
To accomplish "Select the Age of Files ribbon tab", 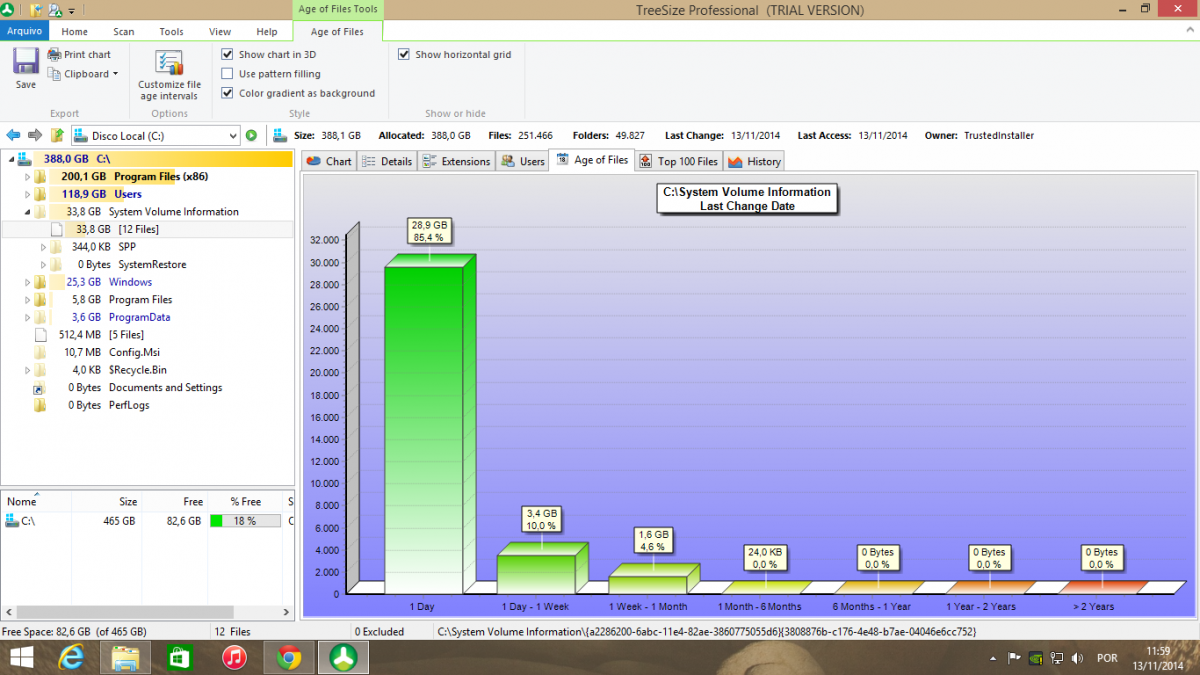I will pos(338,32).
